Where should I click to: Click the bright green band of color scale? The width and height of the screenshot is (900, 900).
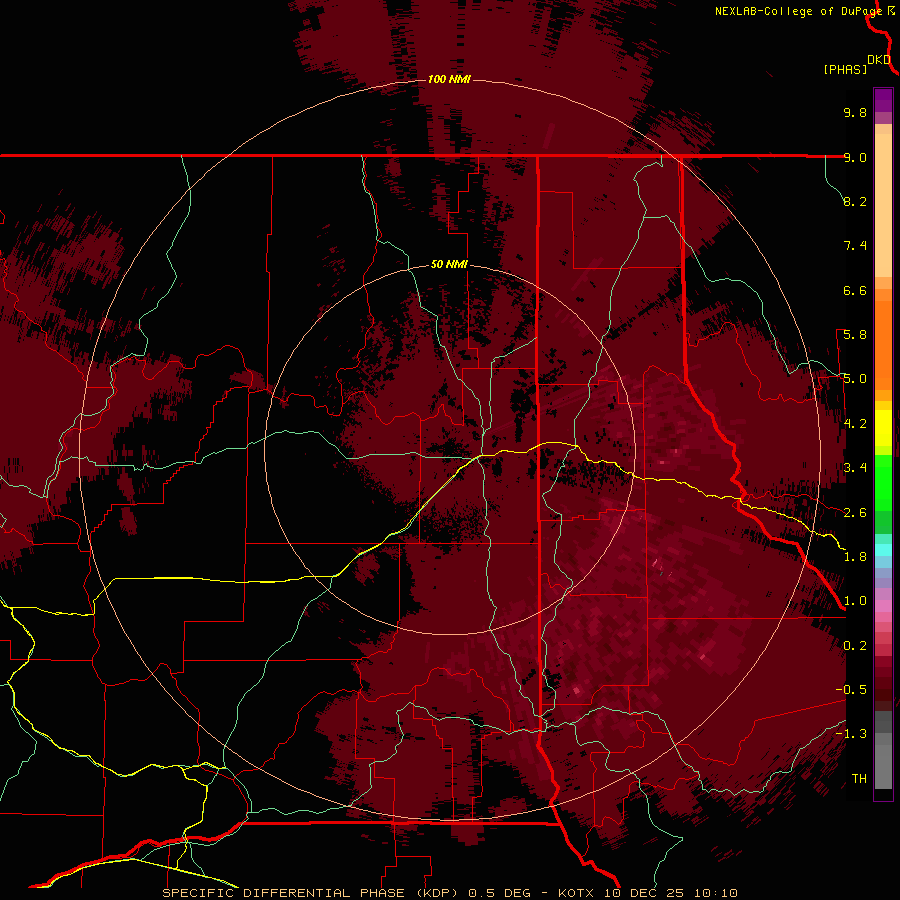click(x=883, y=482)
